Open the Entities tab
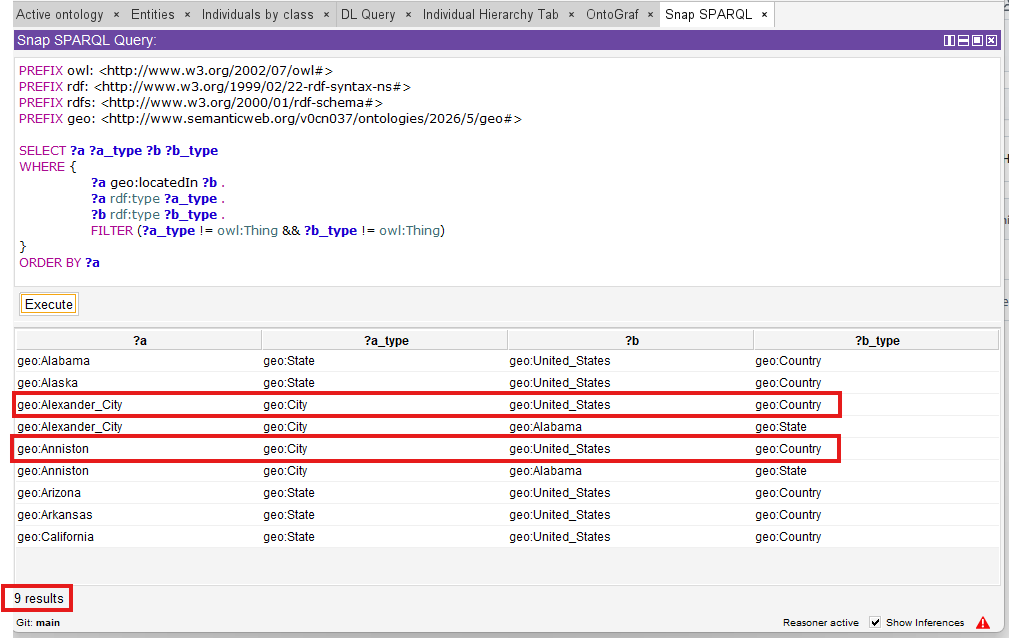 153,14
